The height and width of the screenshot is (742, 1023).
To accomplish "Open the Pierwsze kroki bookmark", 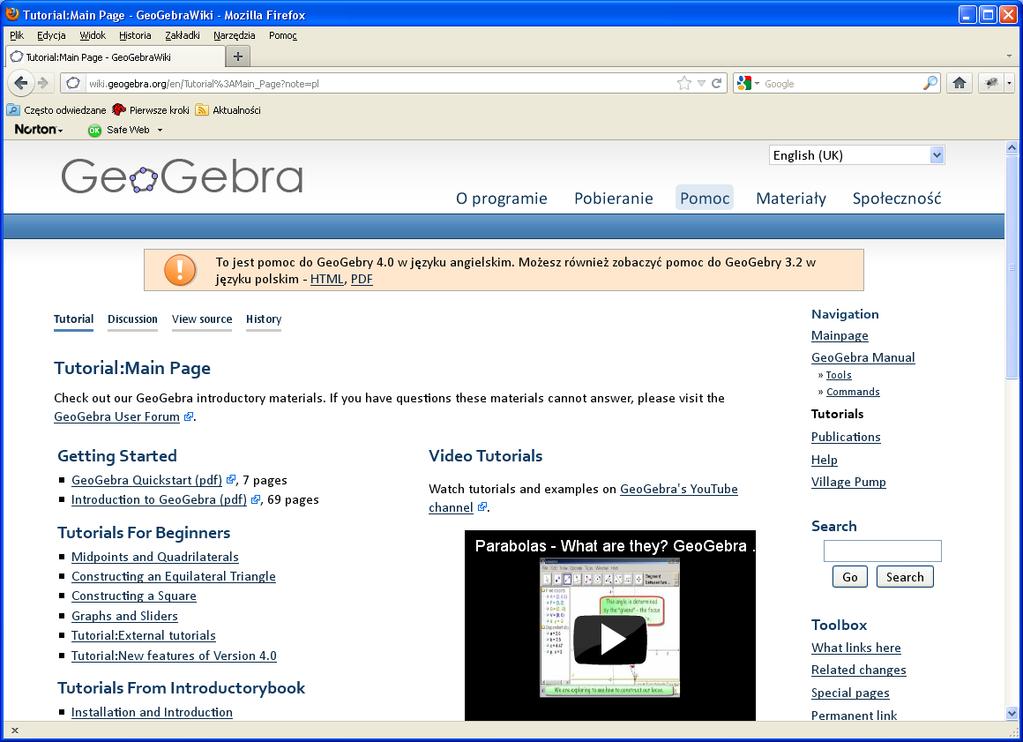I will 151,110.
